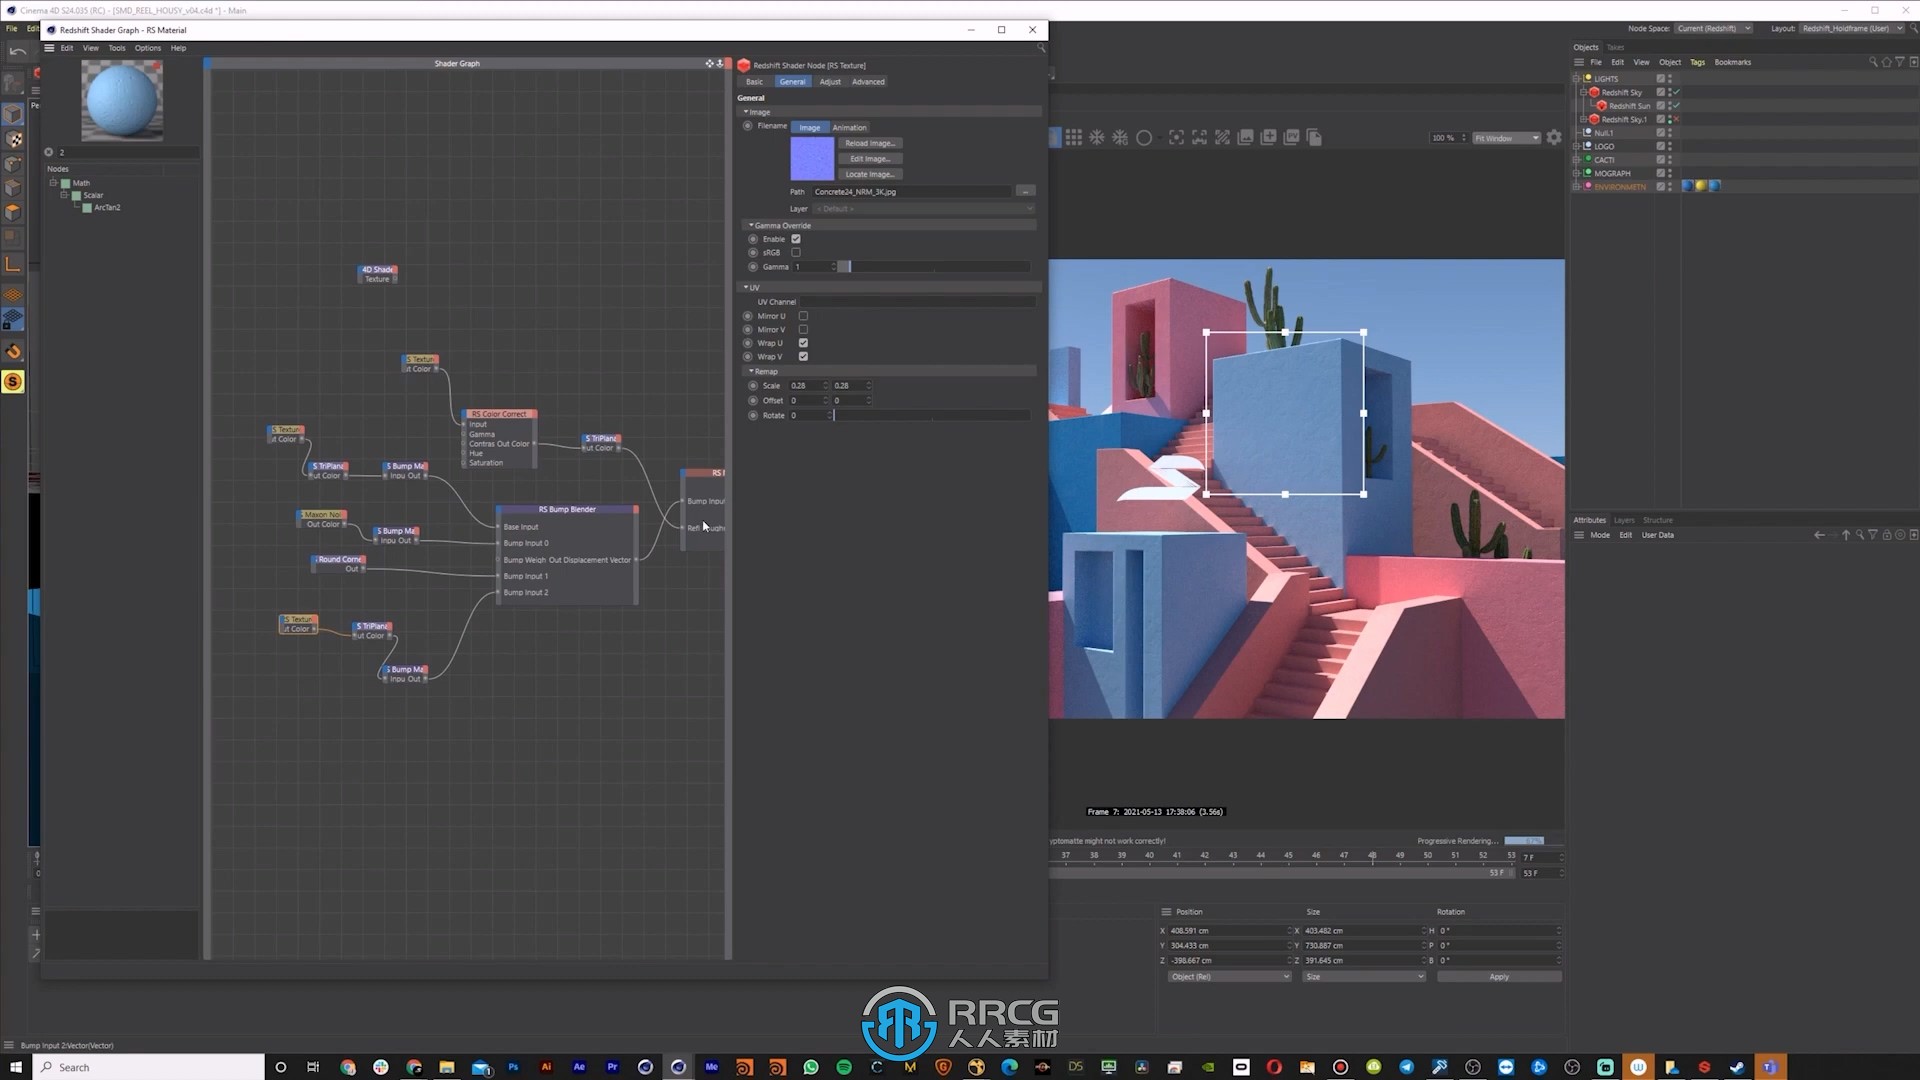This screenshot has height=1080, width=1920.
Task: Switch to the General tab in texture node
Action: pyautogui.click(x=791, y=82)
